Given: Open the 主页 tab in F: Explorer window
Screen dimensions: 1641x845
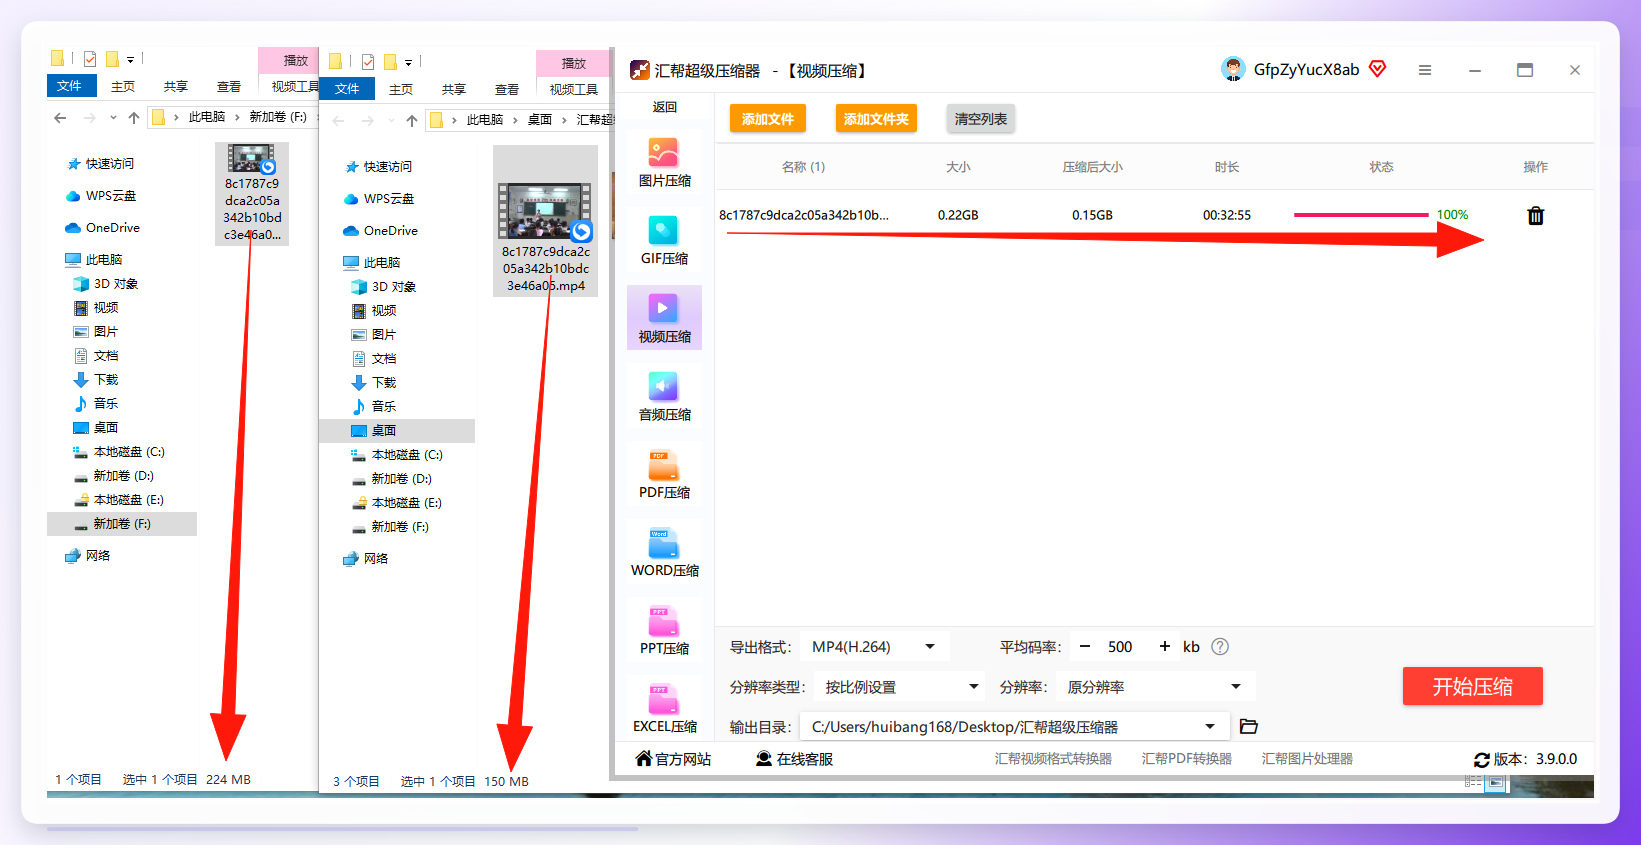Looking at the screenshot, I should [x=123, y=87].
